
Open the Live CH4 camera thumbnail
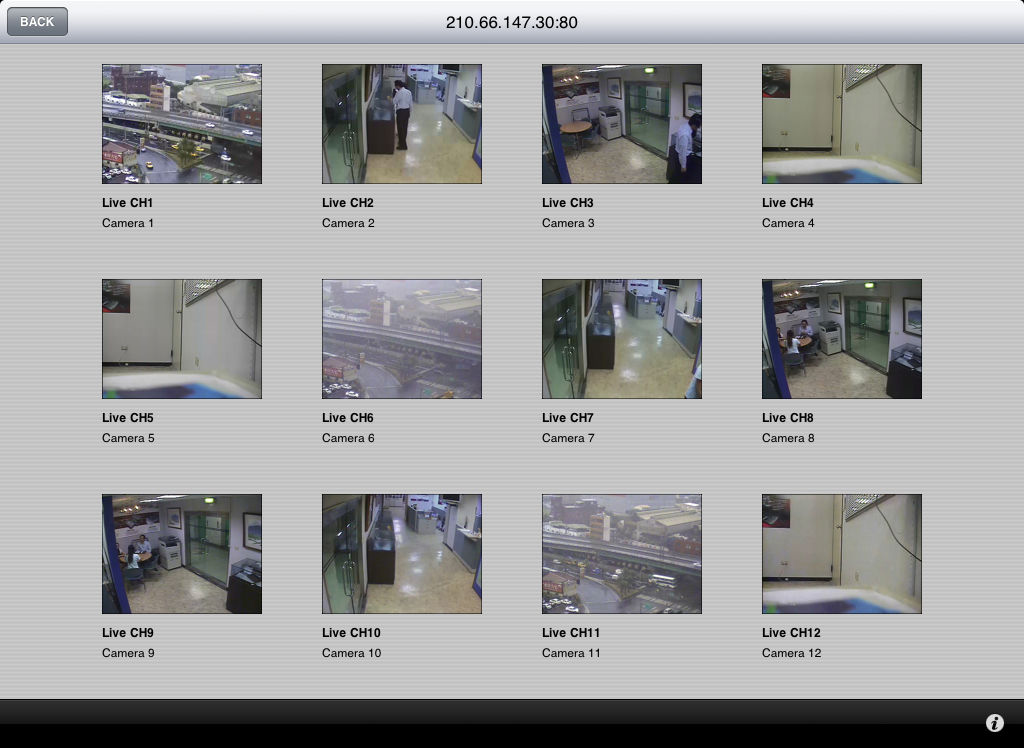[842, 123]
